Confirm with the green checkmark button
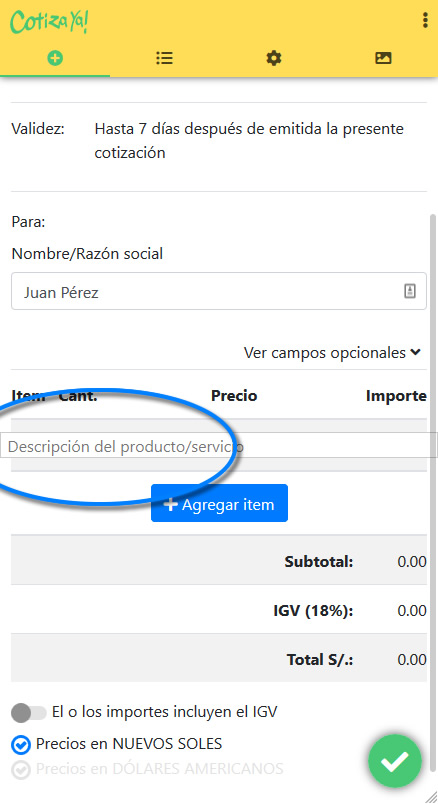438x804 pixels. [x=394, y=761]
